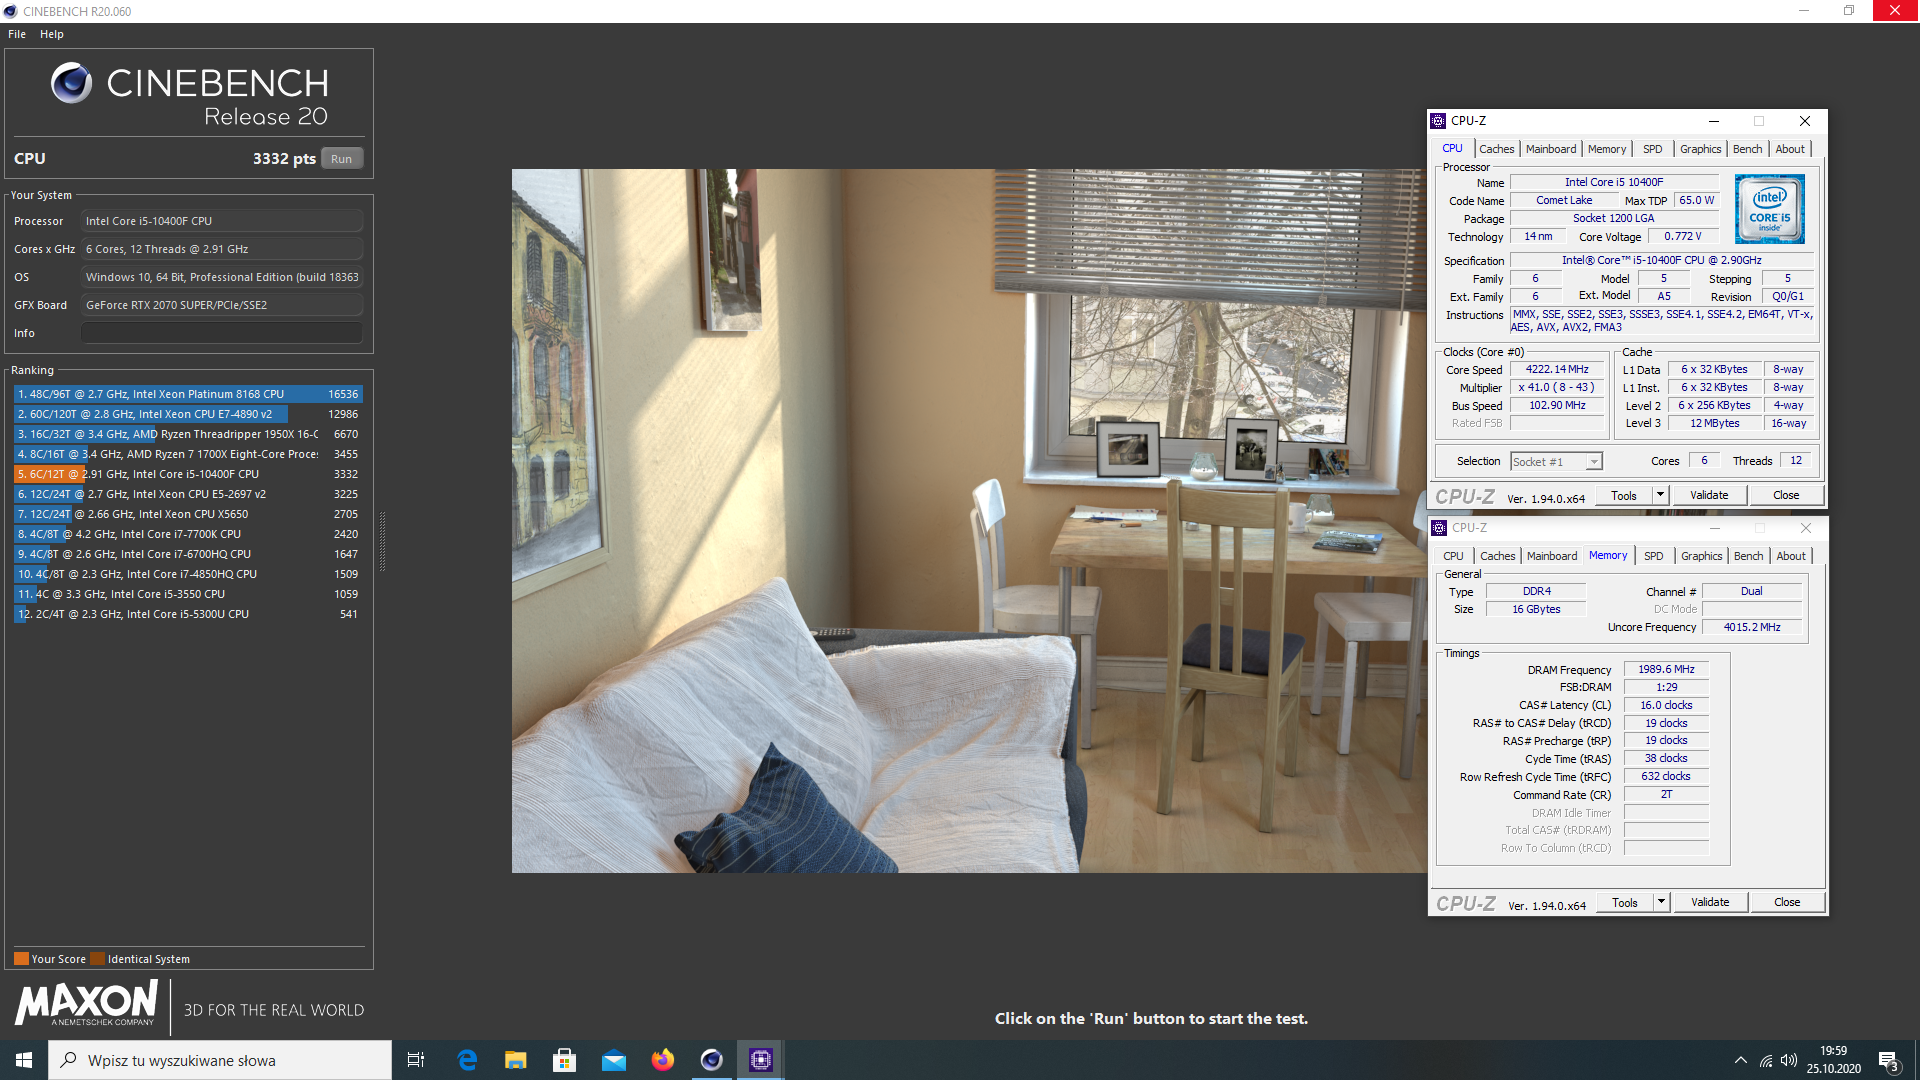
Task: Open Task View from taskbar
Action: tap(416, 1060)
